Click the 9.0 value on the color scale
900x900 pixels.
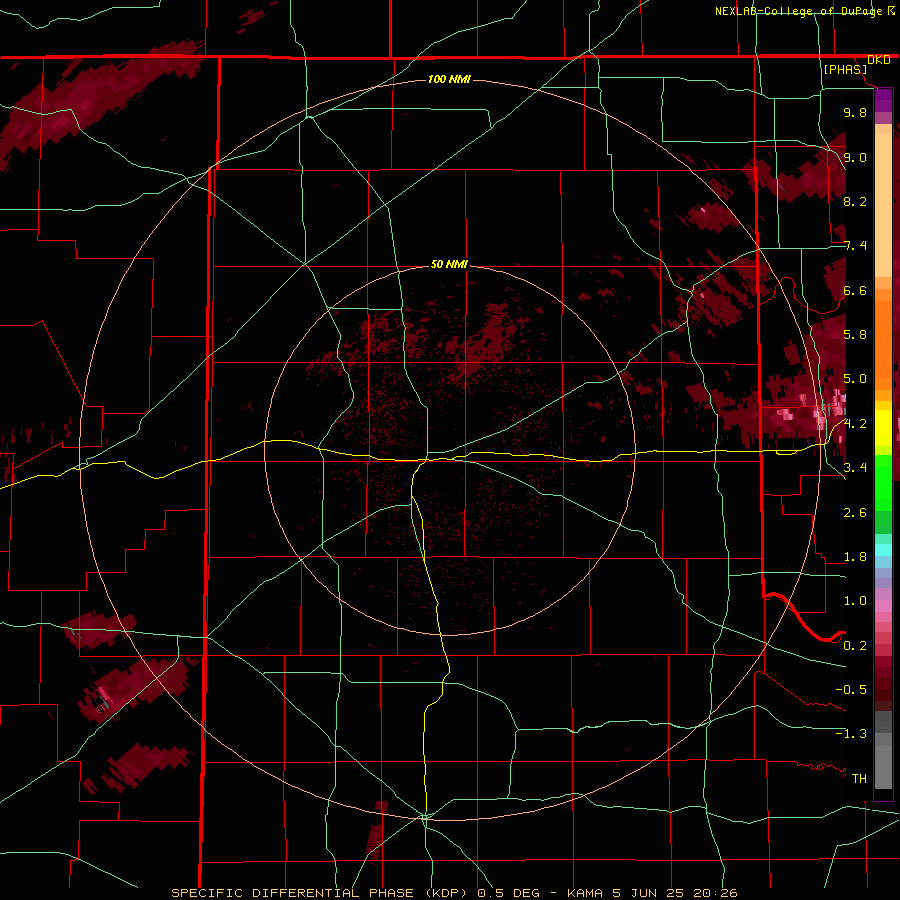point(855,157)
